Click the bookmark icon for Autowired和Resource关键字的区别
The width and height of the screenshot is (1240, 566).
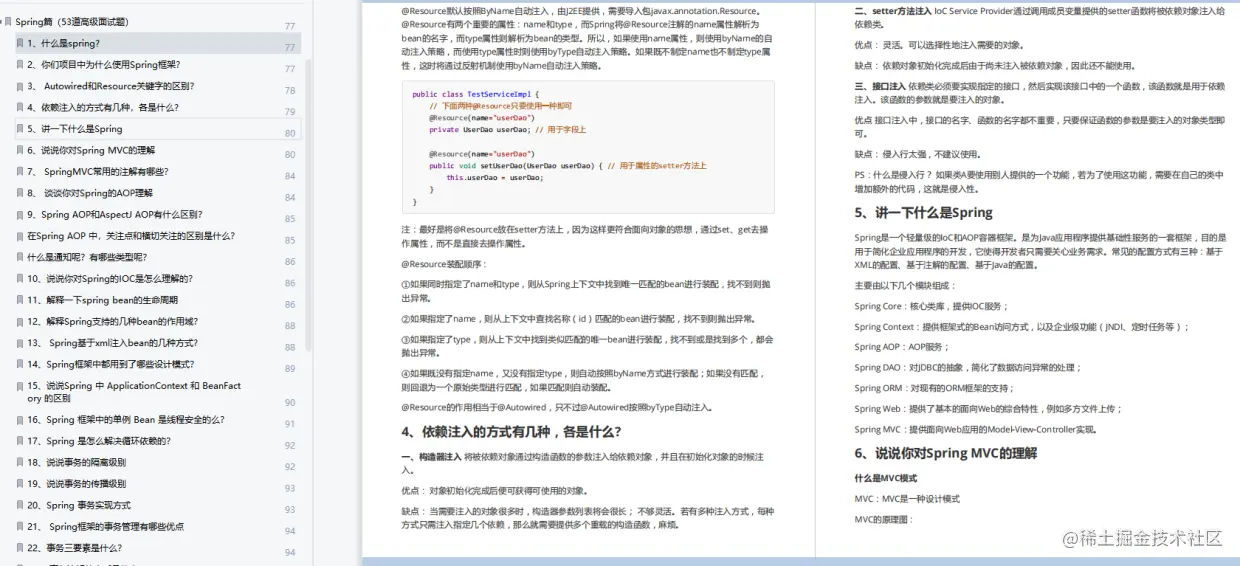(19, 87)
